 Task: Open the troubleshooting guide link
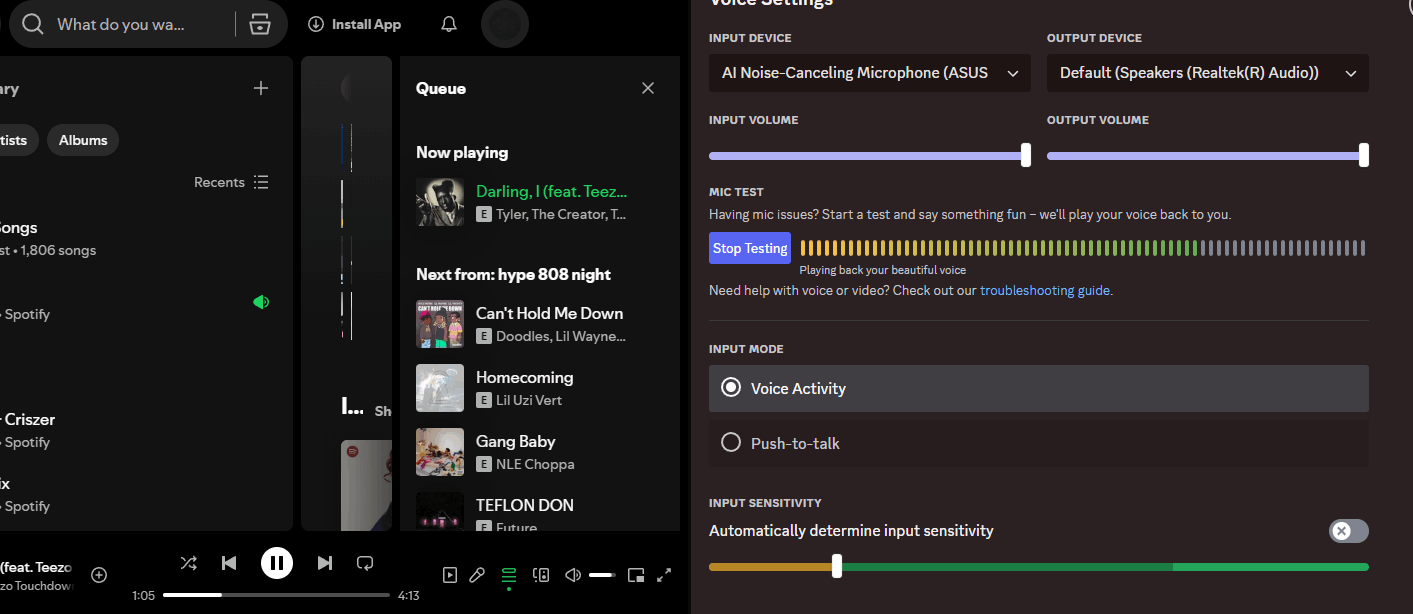1044,291
